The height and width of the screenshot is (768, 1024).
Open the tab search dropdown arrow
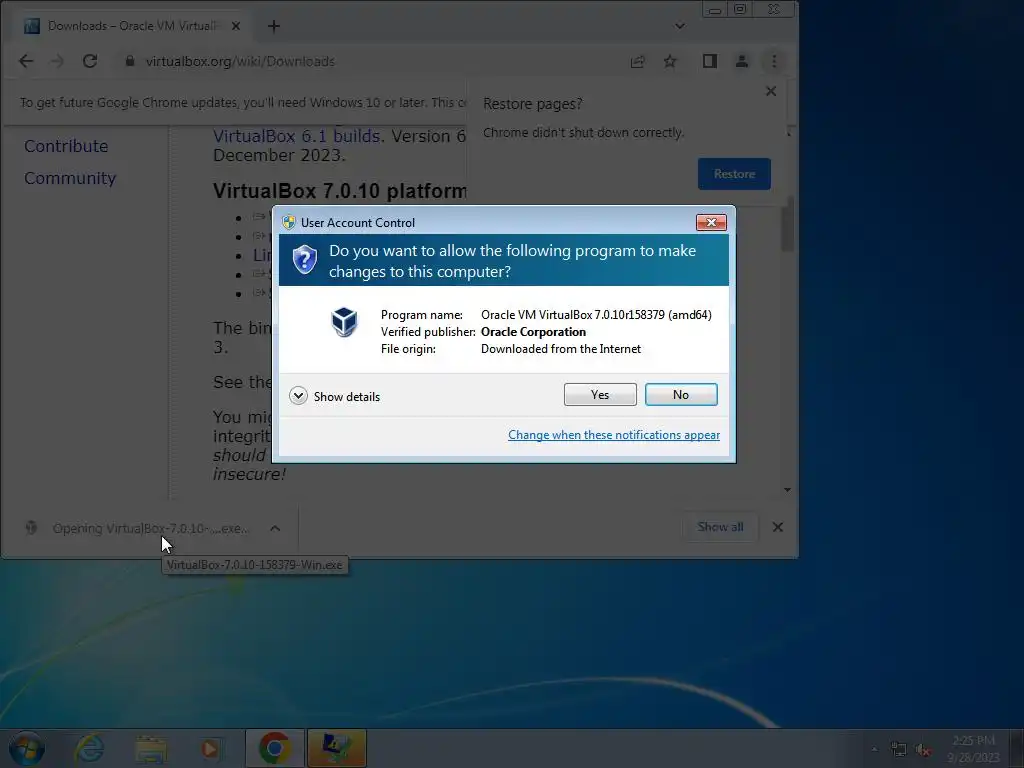pos(680,26)
